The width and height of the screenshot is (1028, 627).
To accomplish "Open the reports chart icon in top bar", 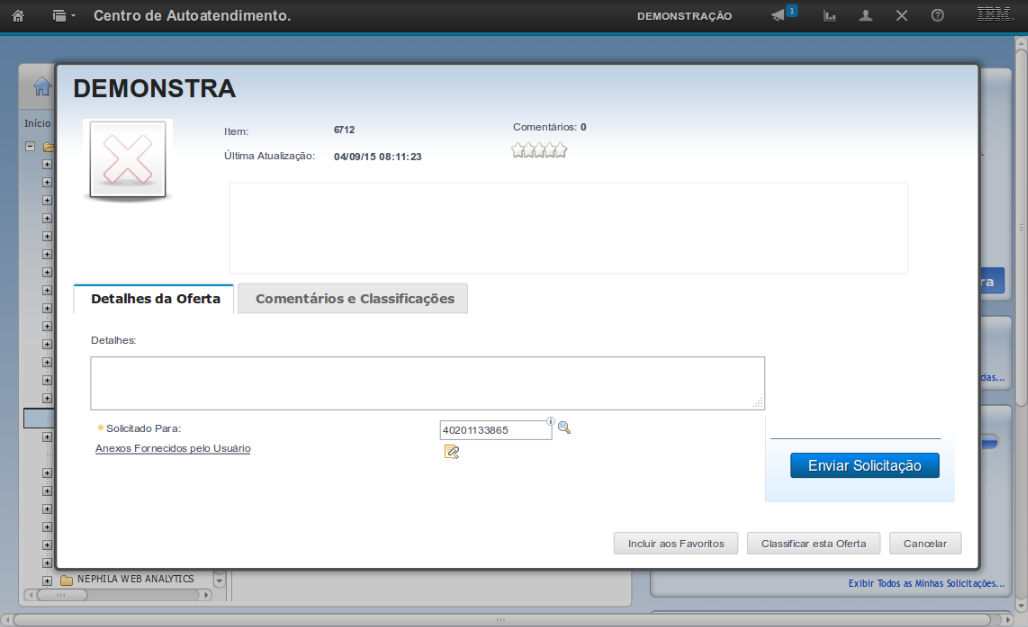I will (x=829, y=16).
